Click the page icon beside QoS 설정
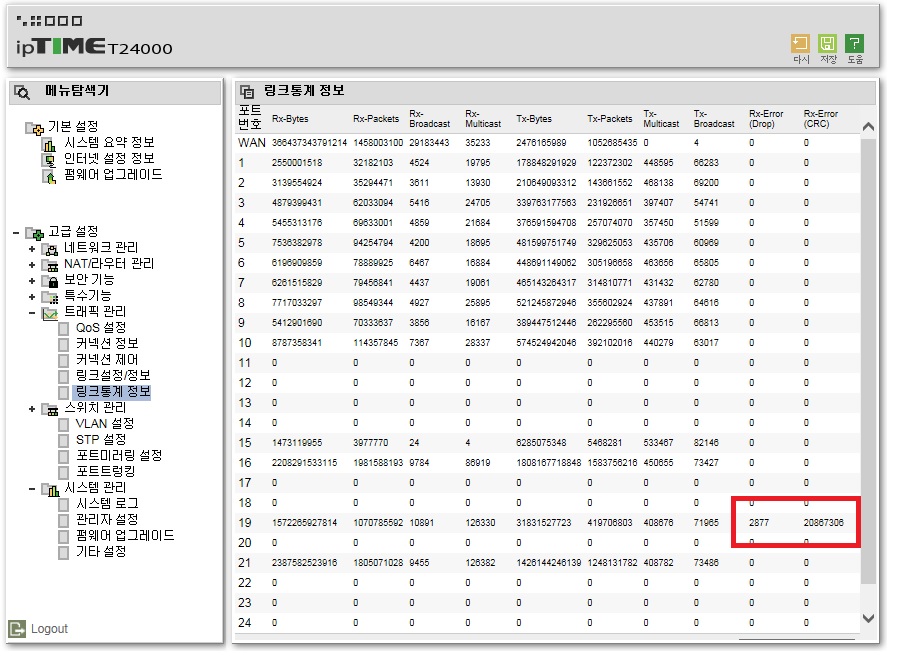The width and height of the screenshot is (899, 665). point(64,328)
